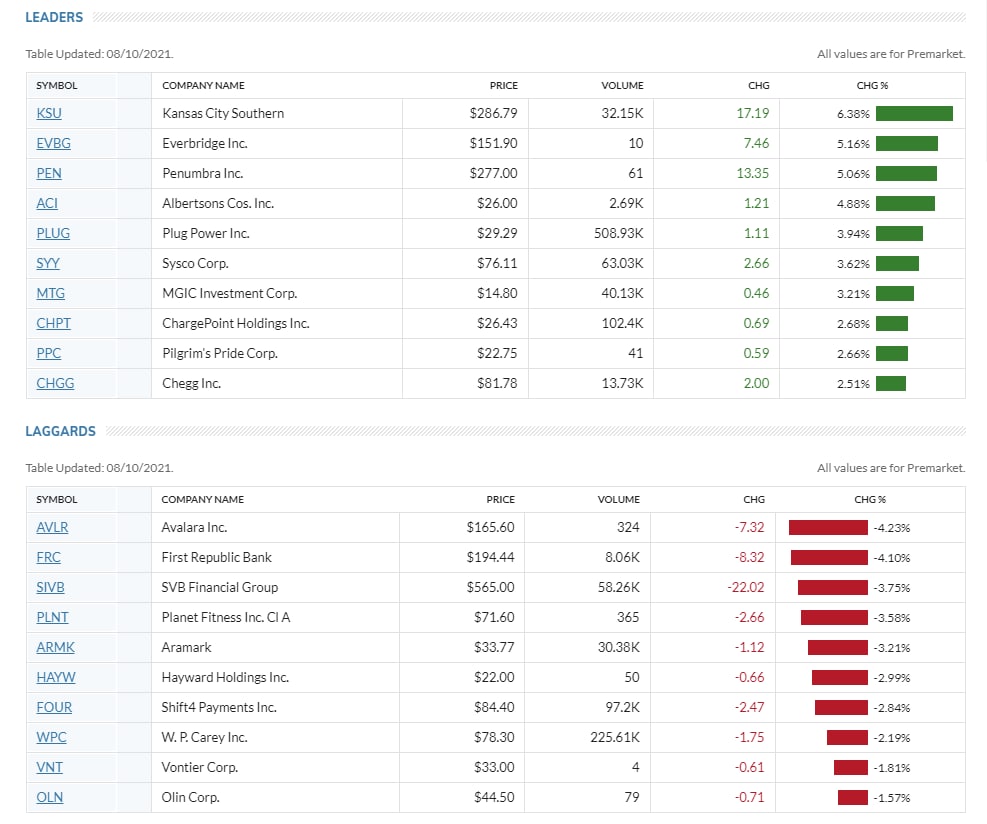Click the LEADERS section heading
Viewport: 987px width, 824px height.
click(54, 18)
